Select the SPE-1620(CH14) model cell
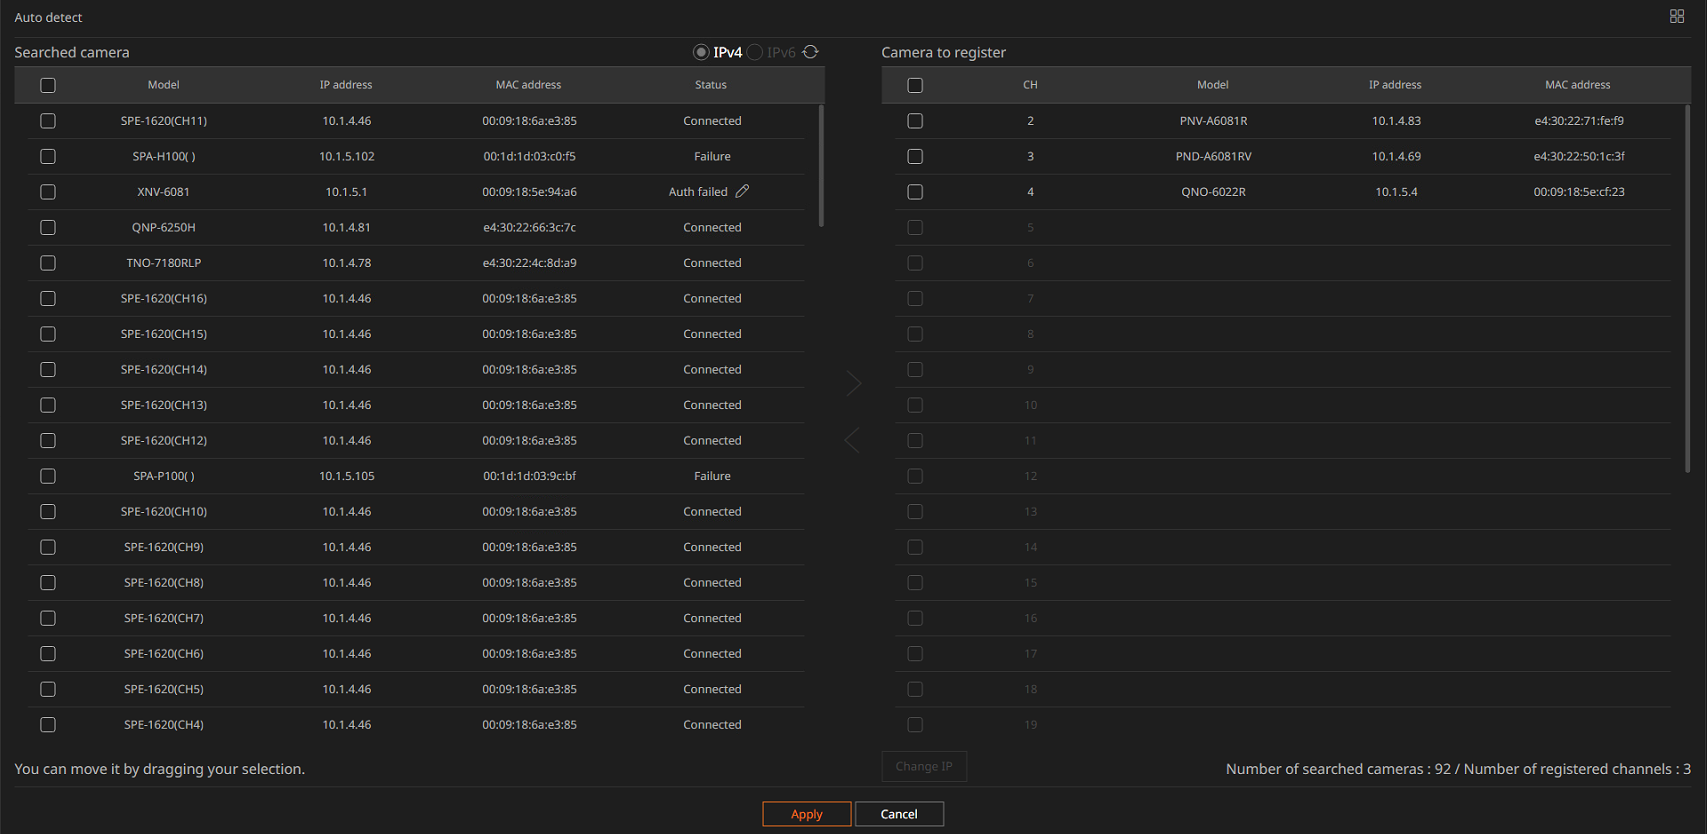The image size is (1707, 834). click(x=164, y=369)
